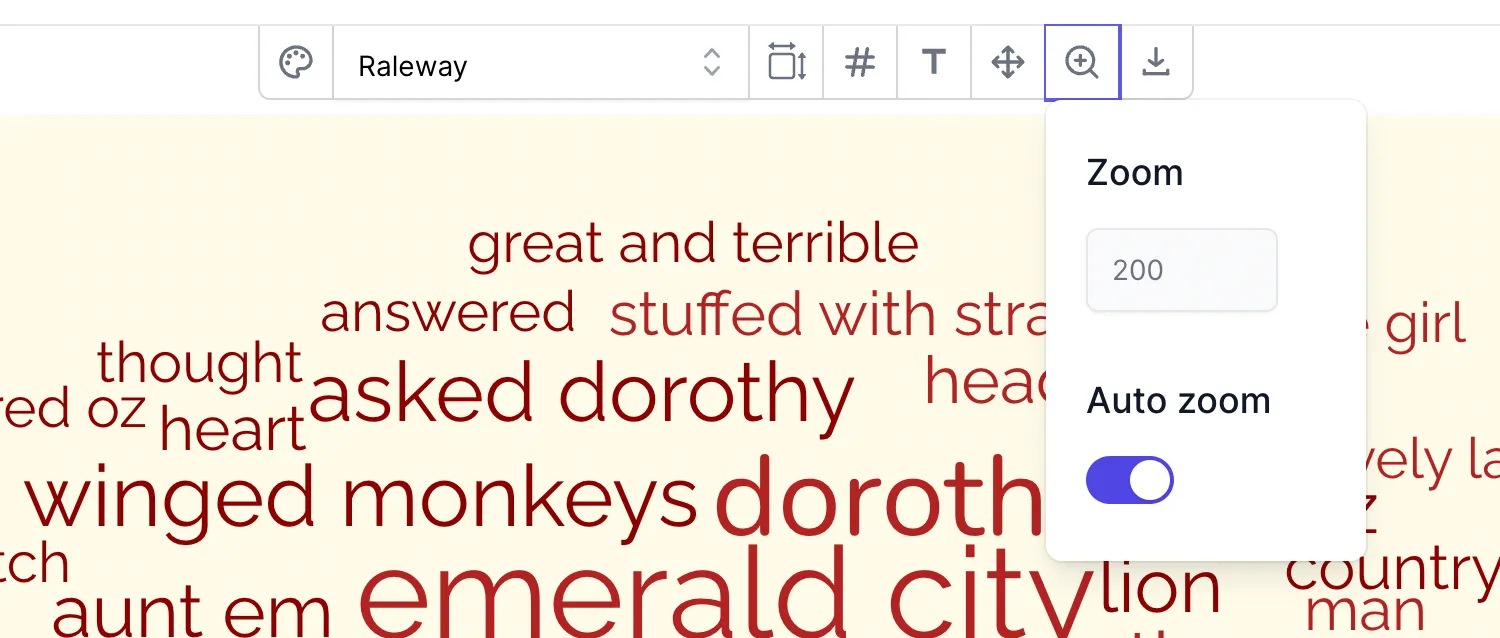Viewport: 1500px width, 638px height.
Task: Select the word 'thought'
Action: point(199,366)
